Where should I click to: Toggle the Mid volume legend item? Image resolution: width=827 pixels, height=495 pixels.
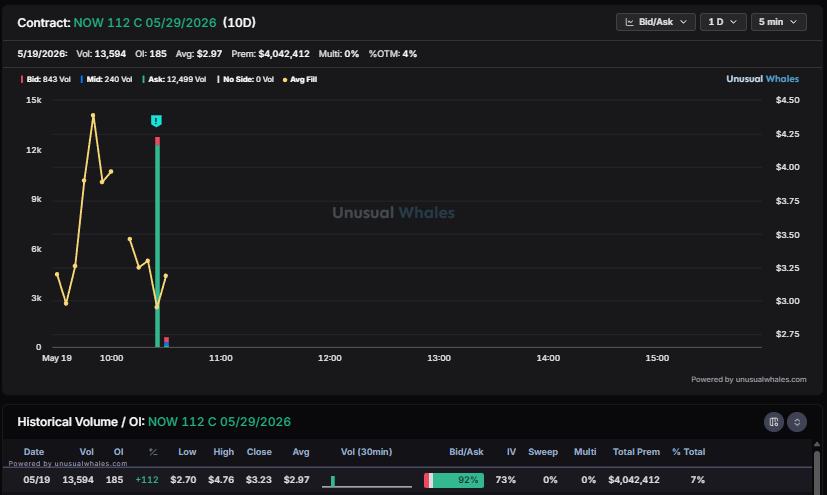click(107, 80)
